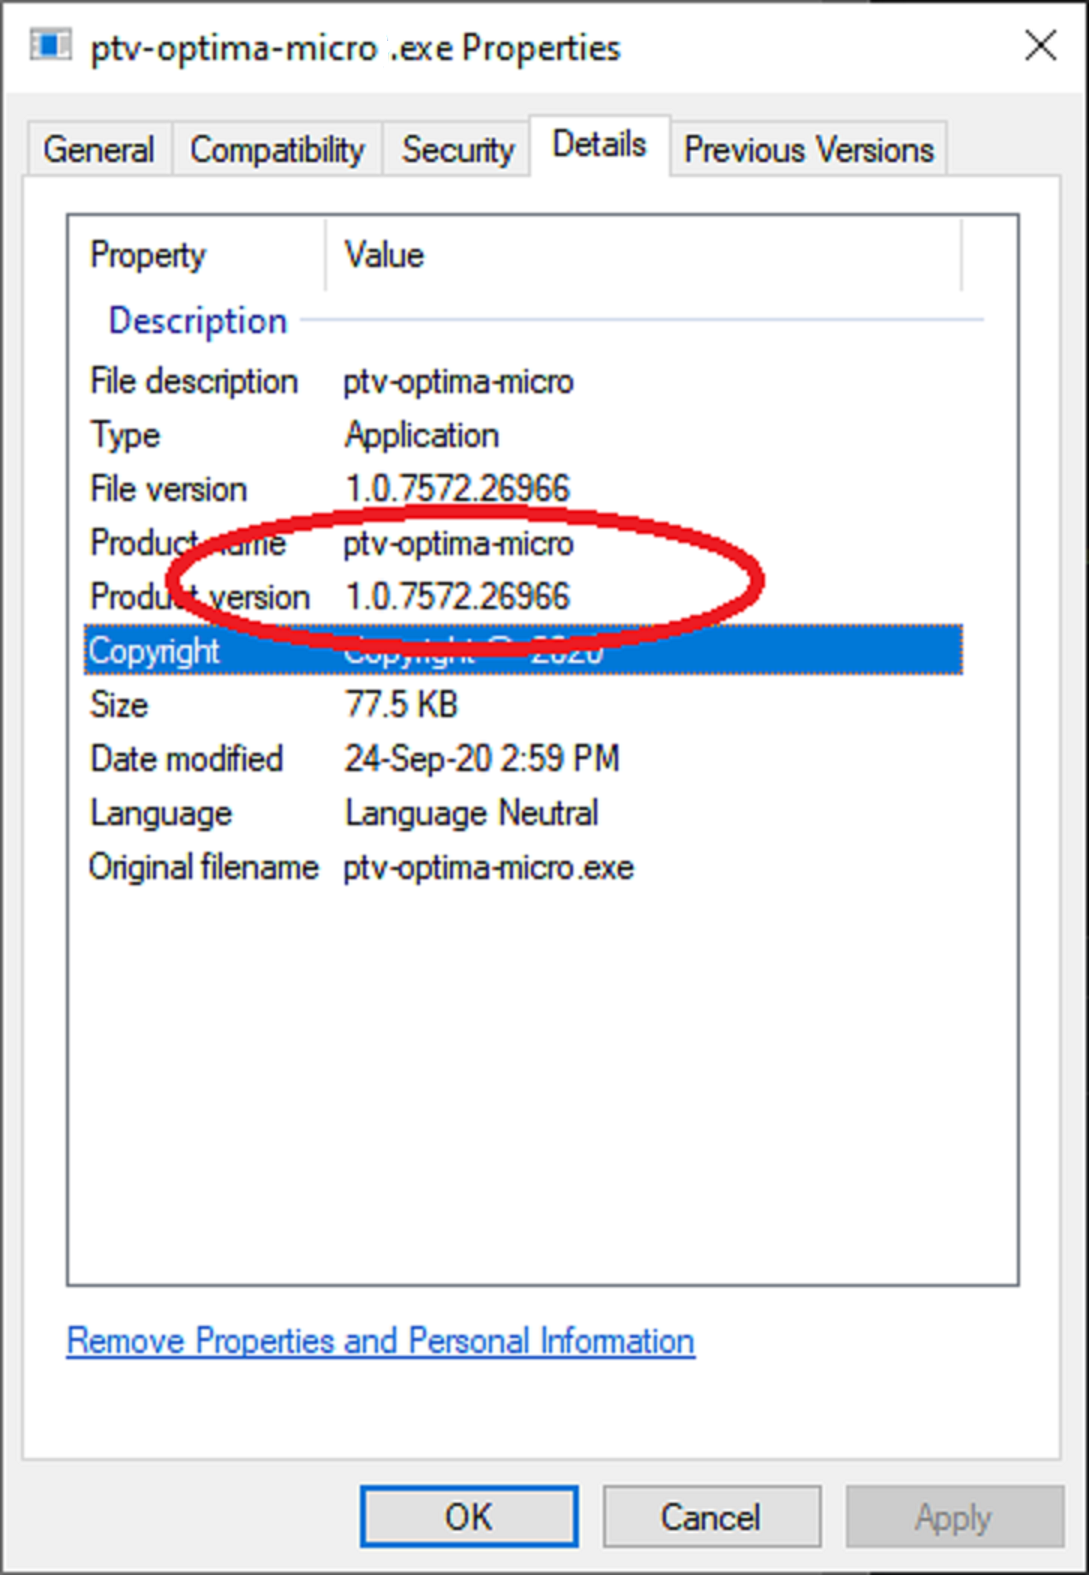Open the Compatibility tab

point(277,150)
